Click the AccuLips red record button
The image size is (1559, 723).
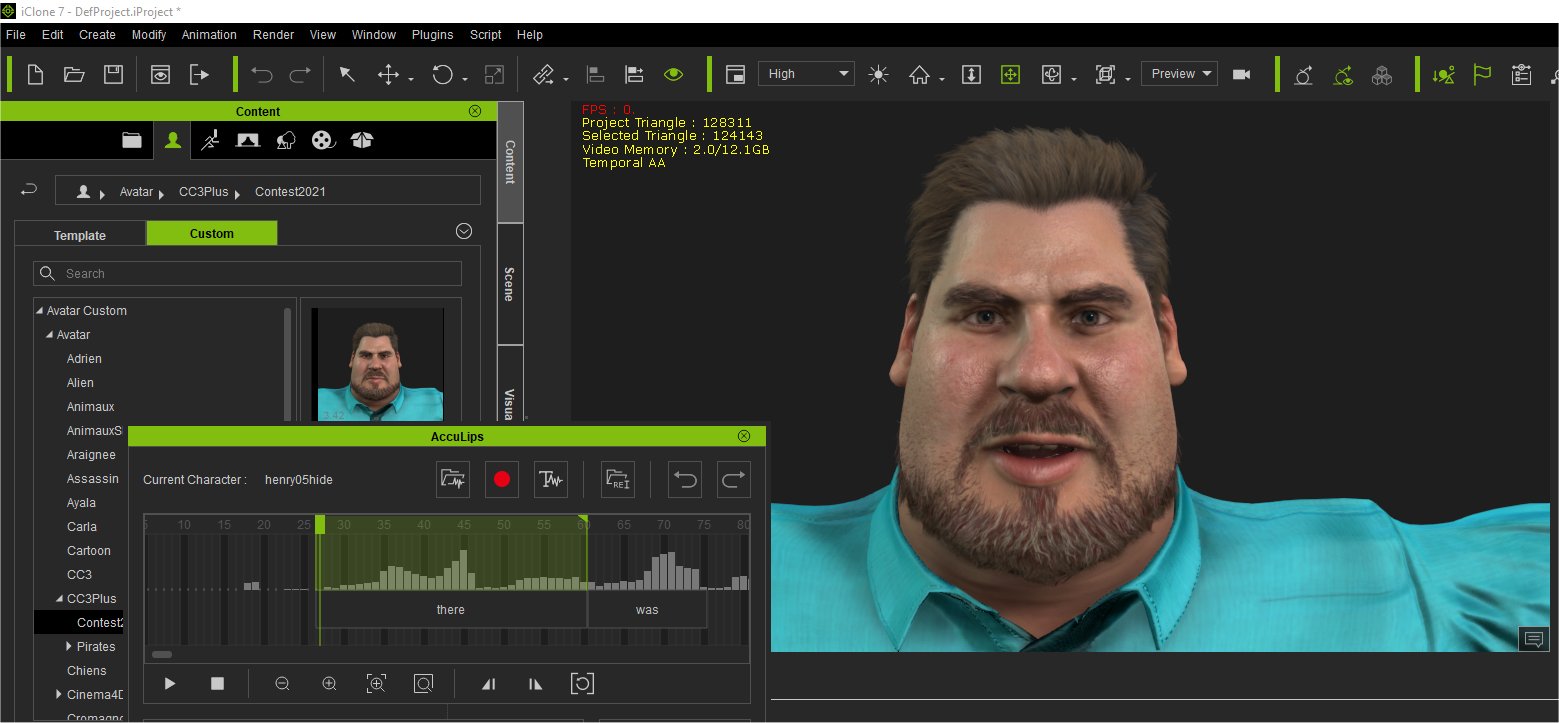pos(502,479)
